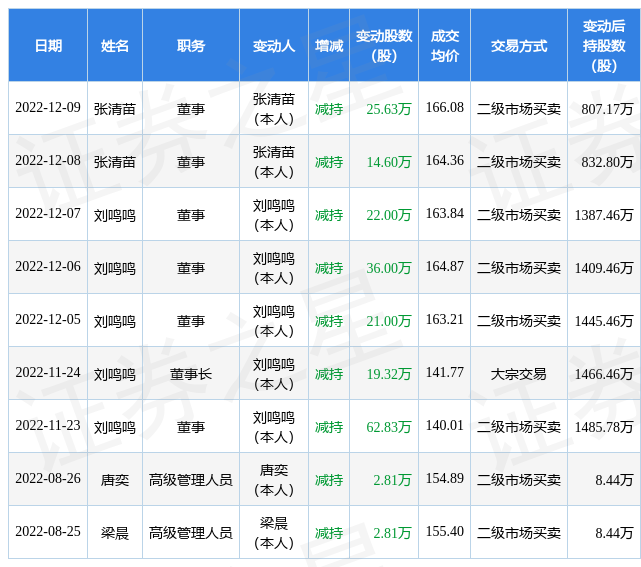Click 21.00万 share change value
This screenshot has width=641, height=567.
click(x=388, y=321)
